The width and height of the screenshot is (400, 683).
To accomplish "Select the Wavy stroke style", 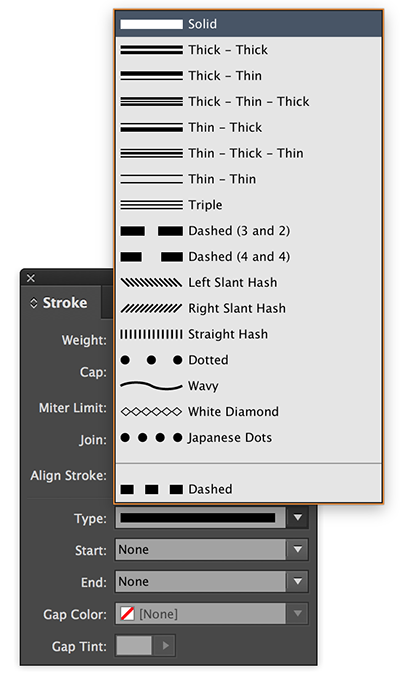I will (249, 385).
